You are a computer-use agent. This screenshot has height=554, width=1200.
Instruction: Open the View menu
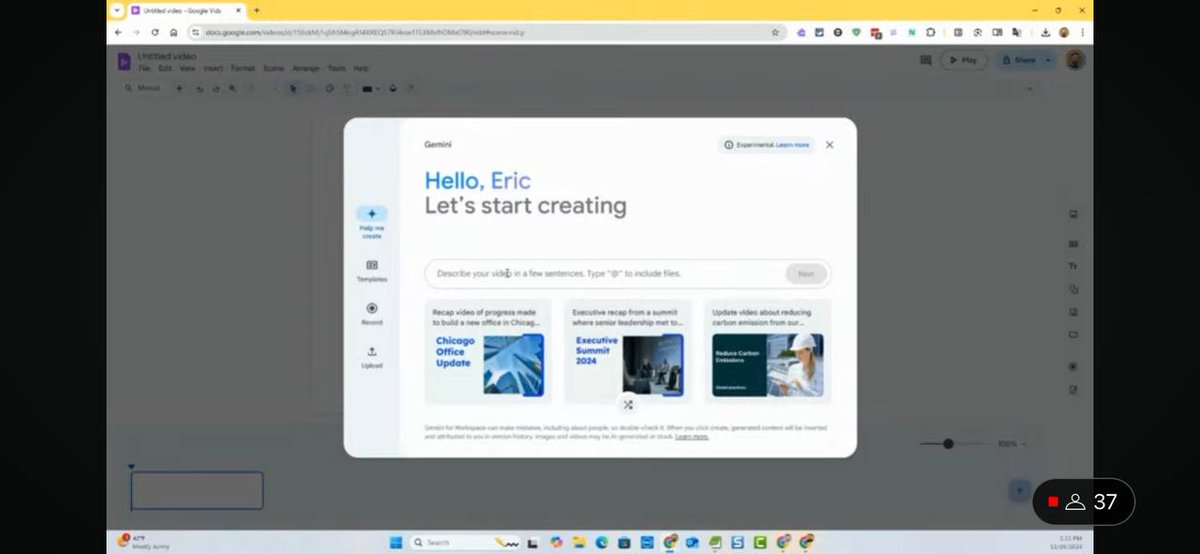pyautogui.click(x=187, y=69)
